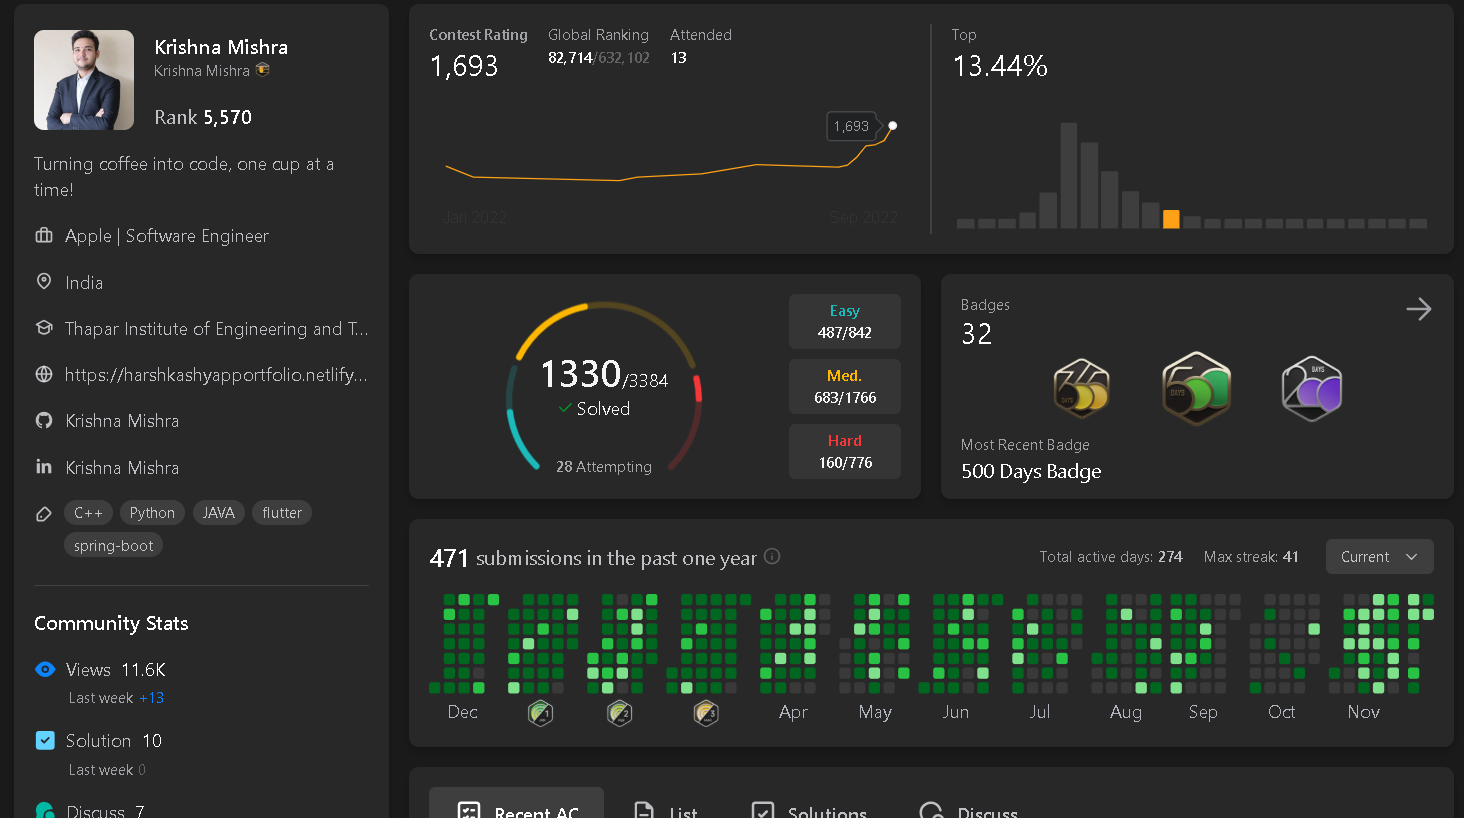Screen dimensions: 1464x818
Task: Click the tag icon beside skill chips
Action: [44, 513]
